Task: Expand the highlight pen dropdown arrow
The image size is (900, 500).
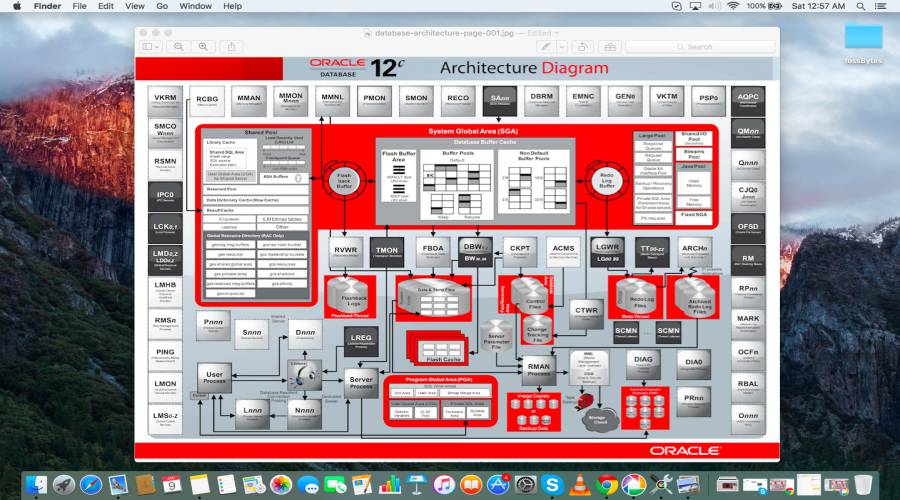Action: click(x=562, y=47)
